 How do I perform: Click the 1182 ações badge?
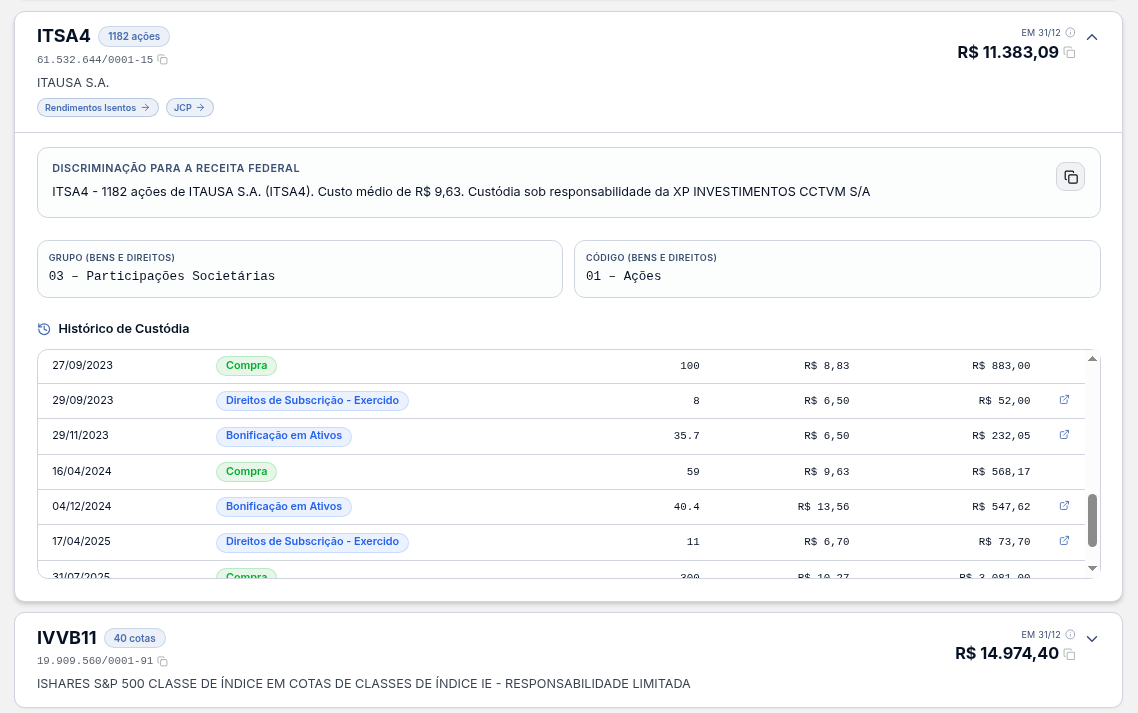[134, 36]
